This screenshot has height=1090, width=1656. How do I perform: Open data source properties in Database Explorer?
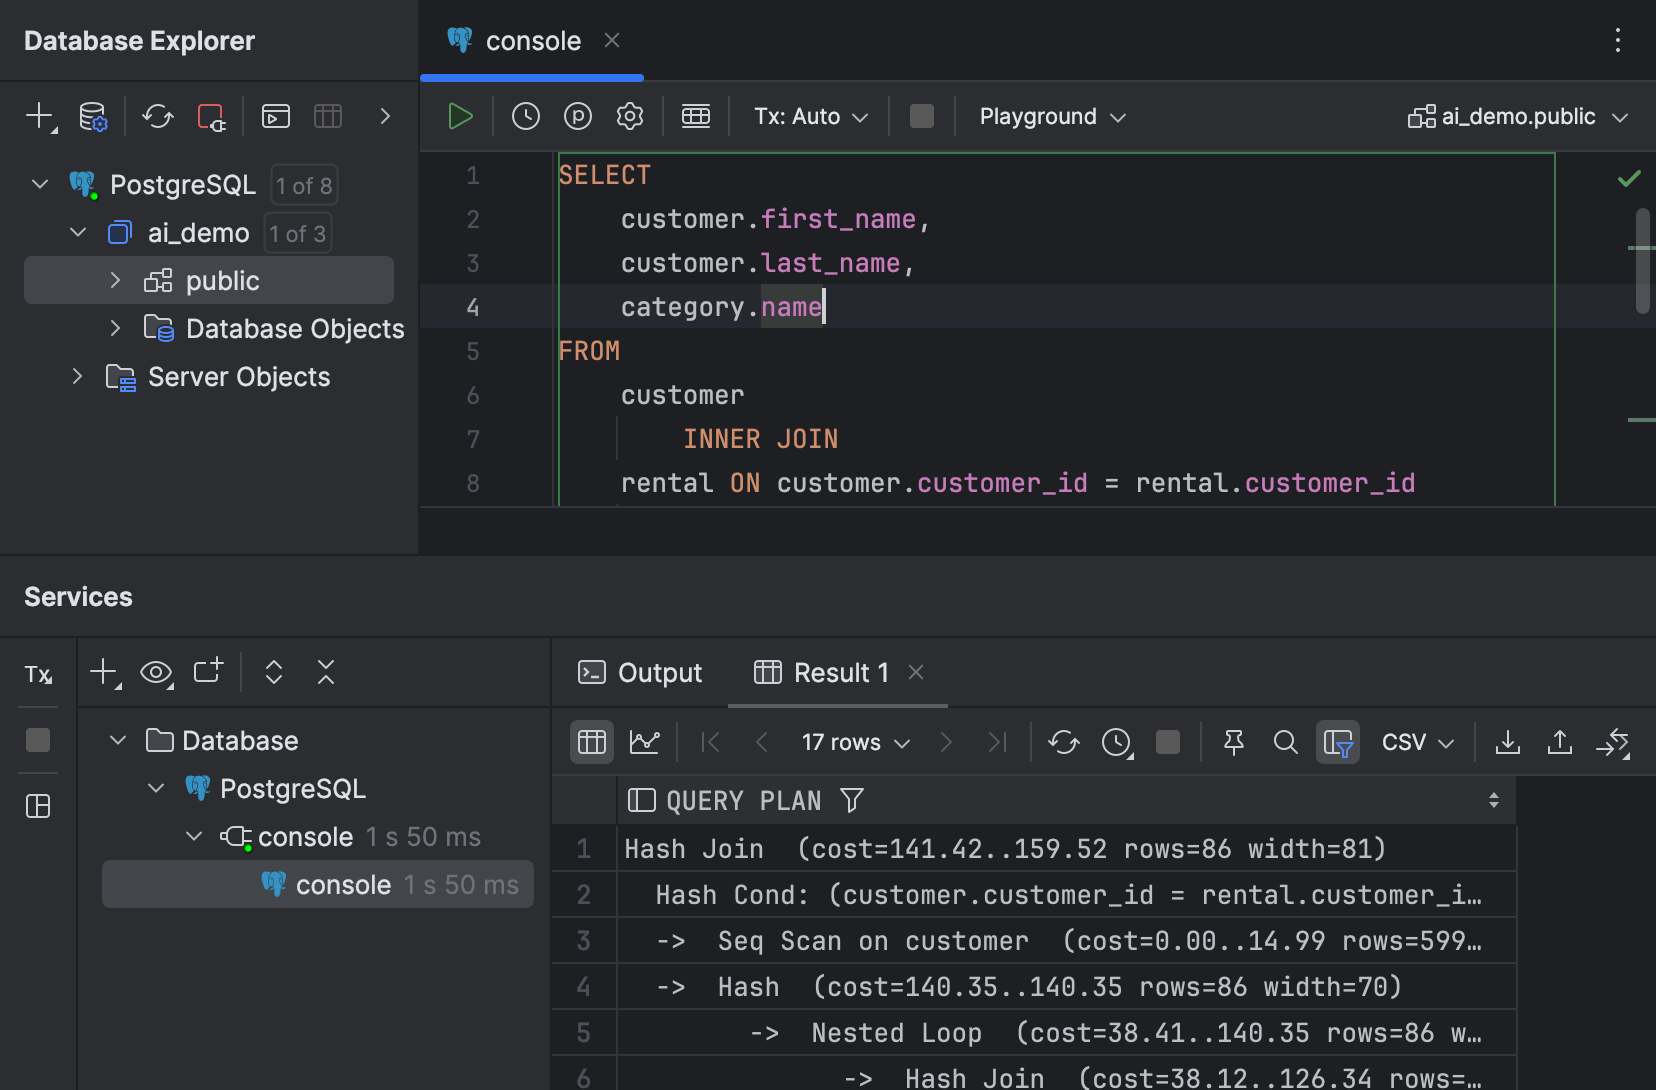pos(92,117)
